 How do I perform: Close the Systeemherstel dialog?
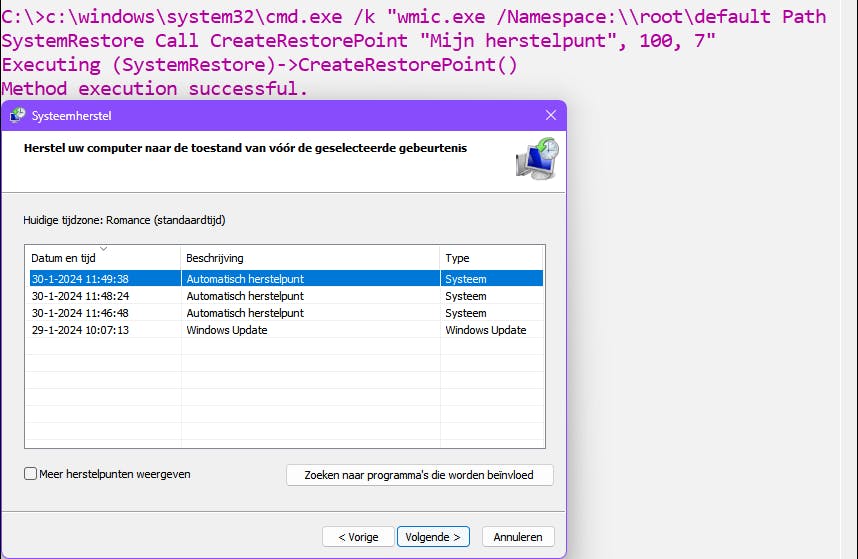550,116
